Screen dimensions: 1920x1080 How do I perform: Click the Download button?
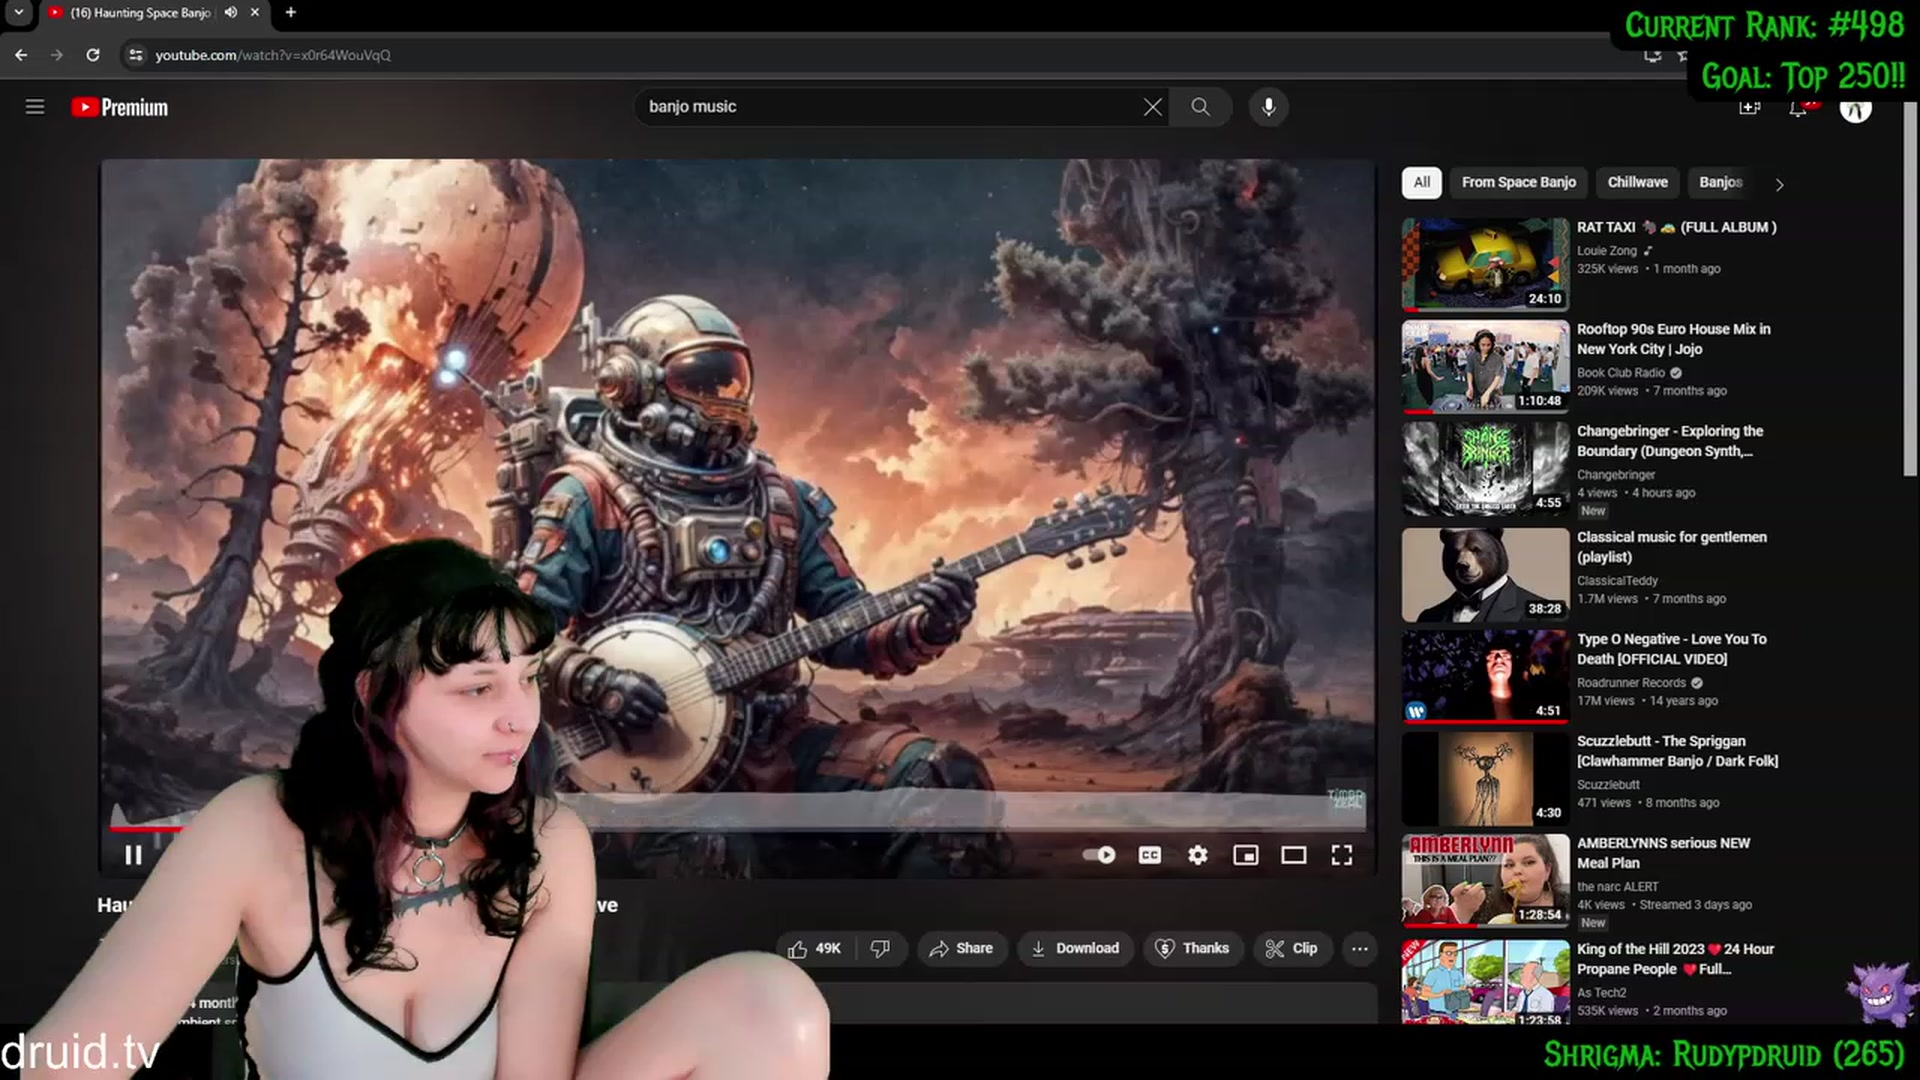[x=1076, y=949]
